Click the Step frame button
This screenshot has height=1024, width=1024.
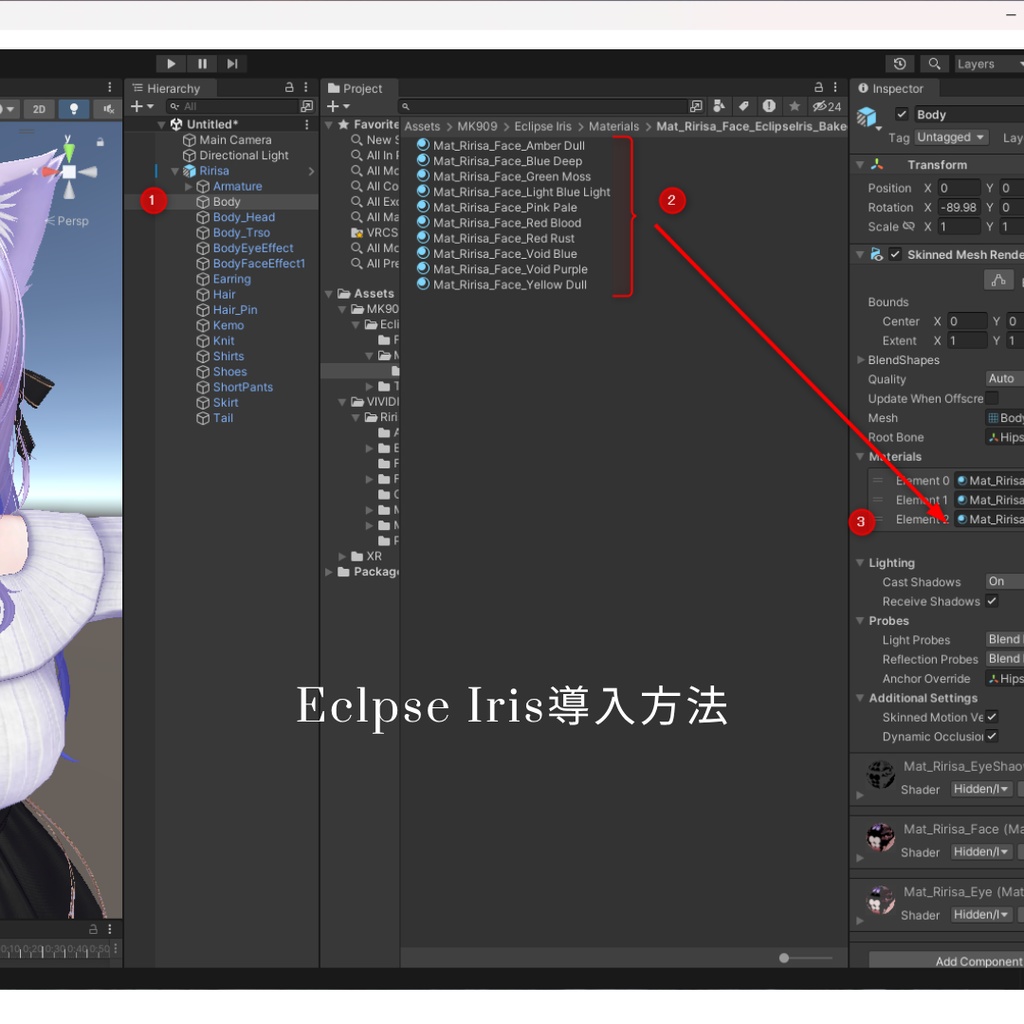232,63
